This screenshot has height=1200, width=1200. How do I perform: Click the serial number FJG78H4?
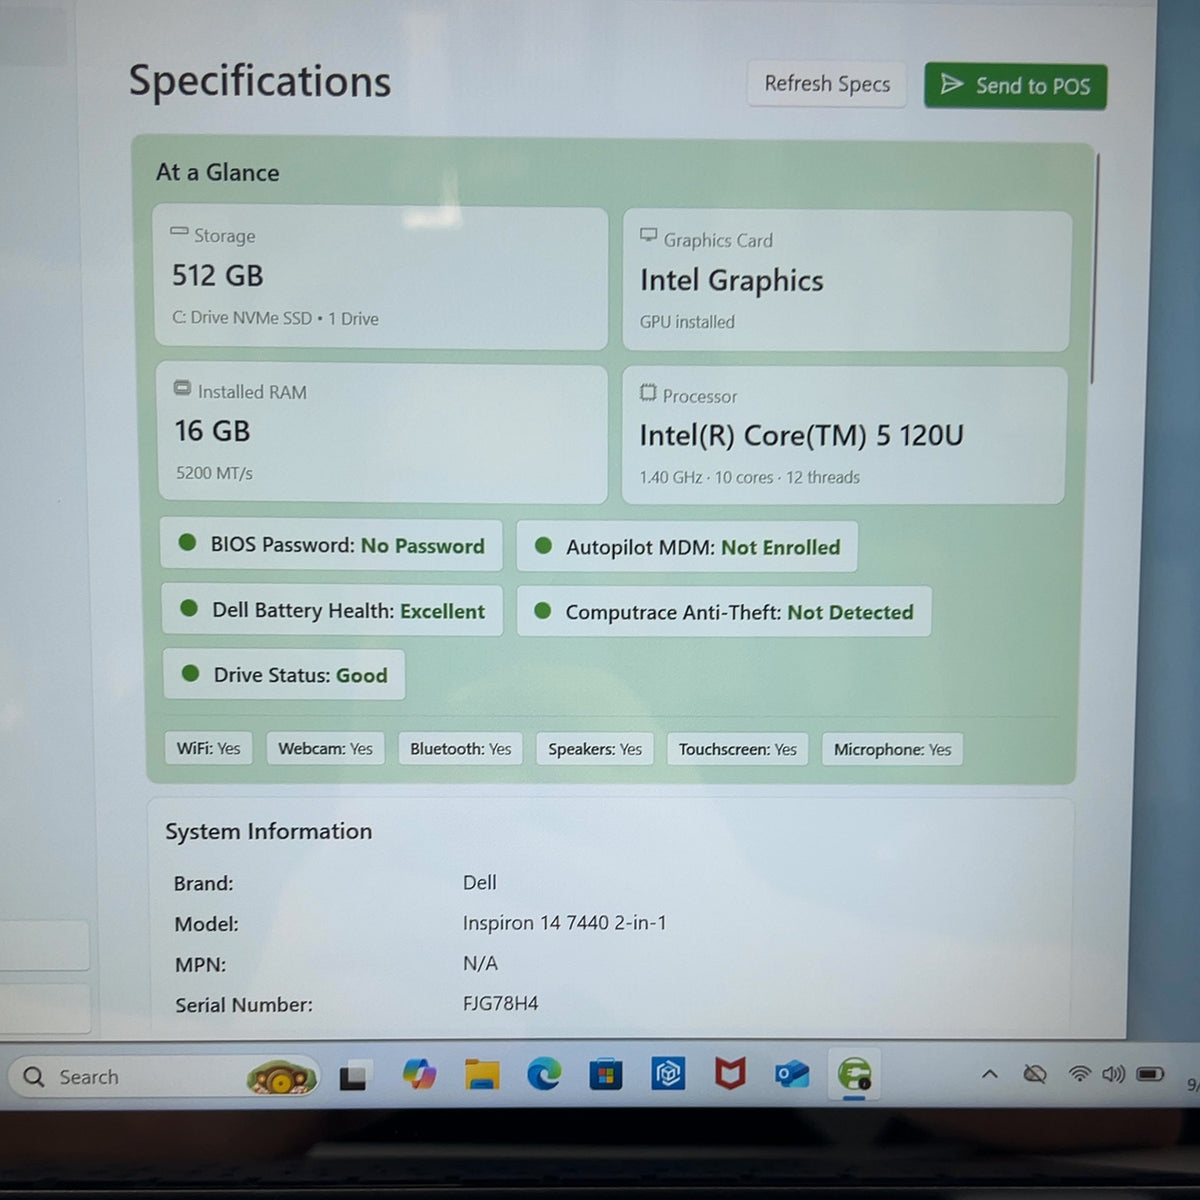point(500,1003)
